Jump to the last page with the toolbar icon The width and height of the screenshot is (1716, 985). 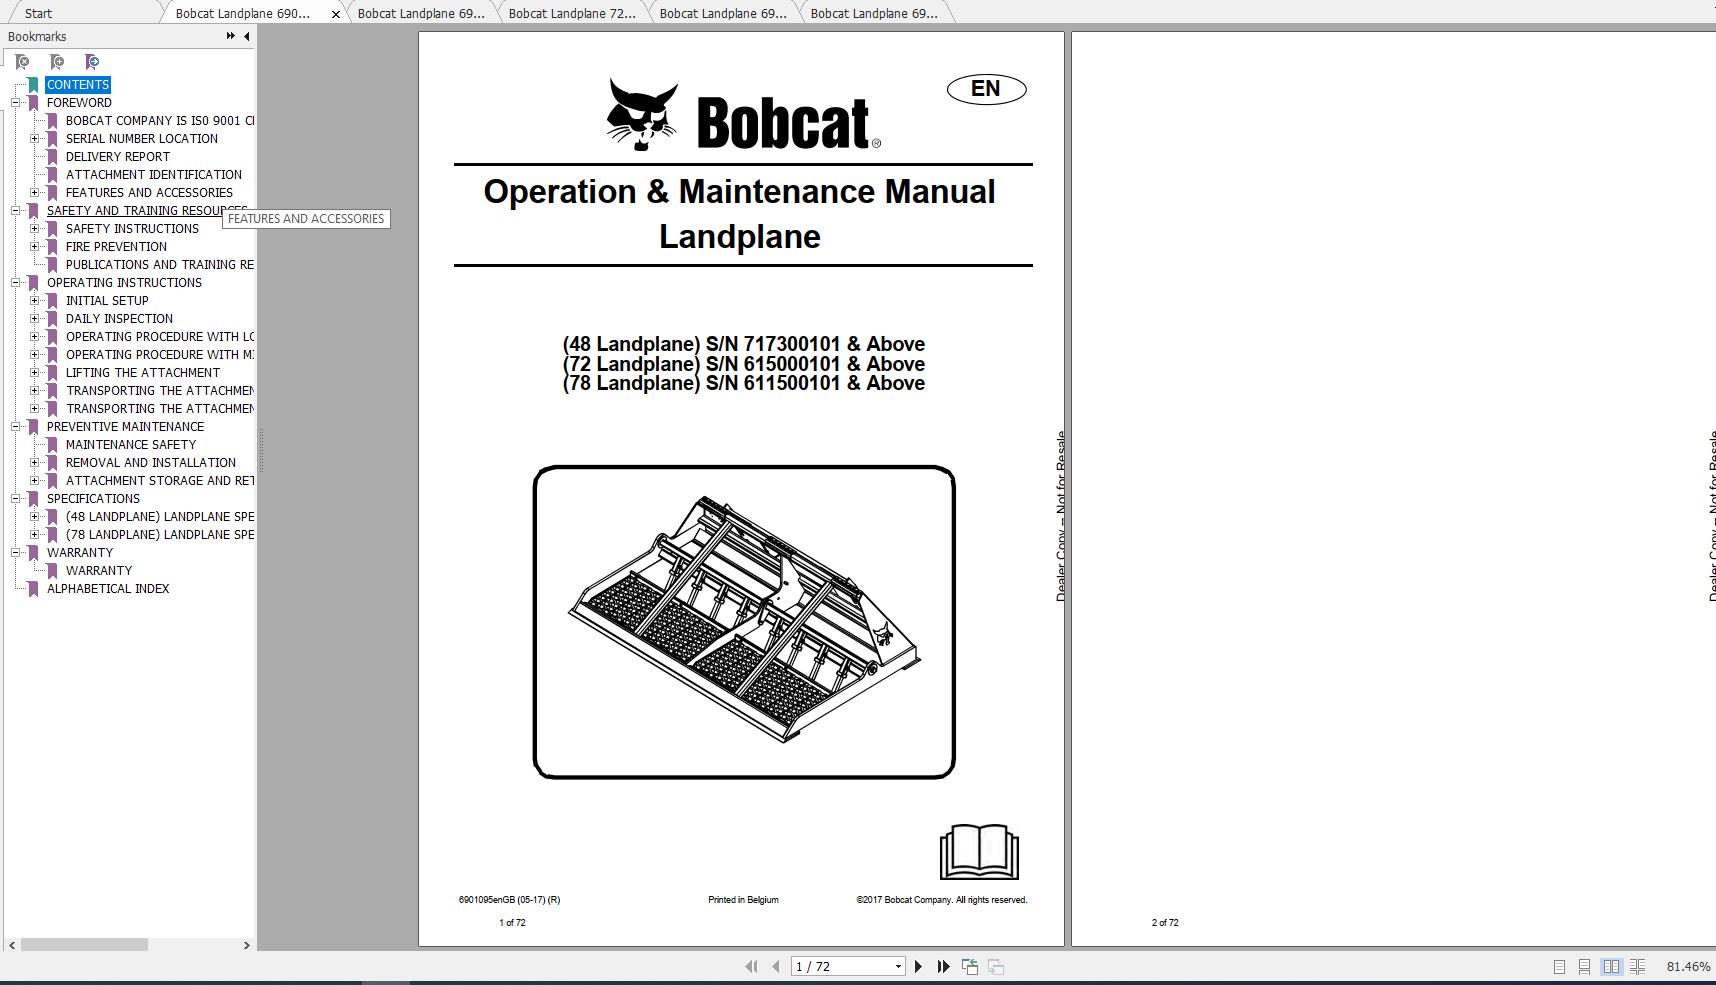(x=943, y=966)
